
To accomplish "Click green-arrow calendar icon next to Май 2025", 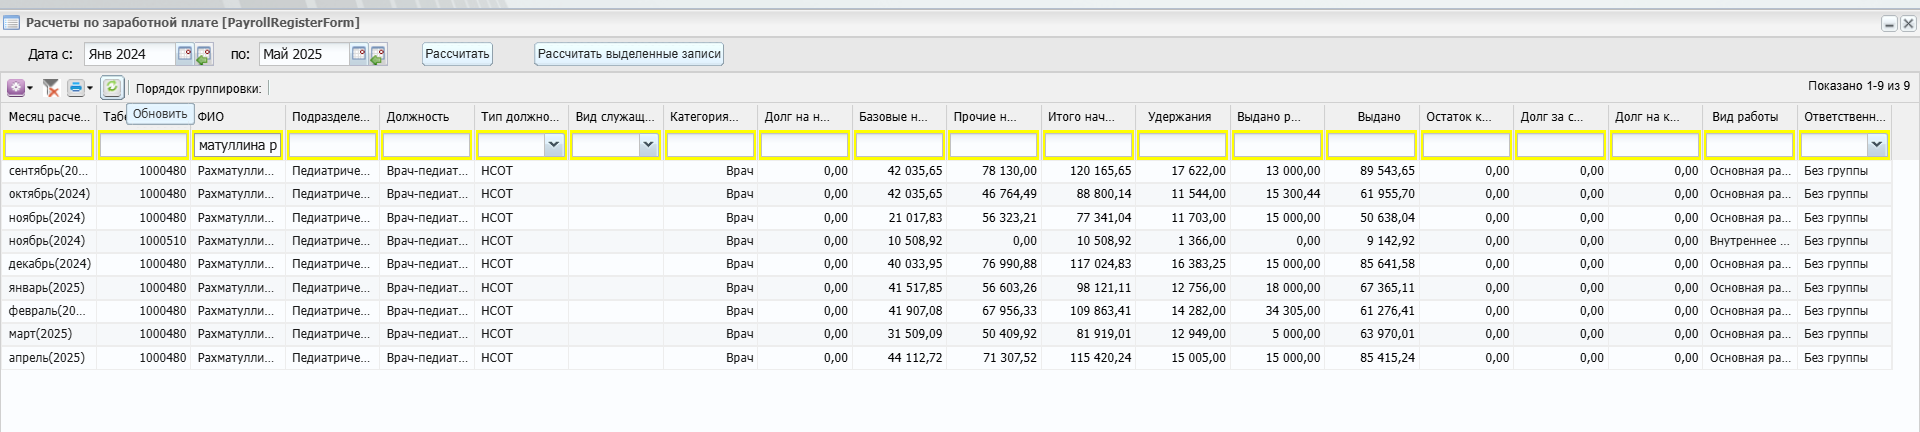I will coord(378,55).
